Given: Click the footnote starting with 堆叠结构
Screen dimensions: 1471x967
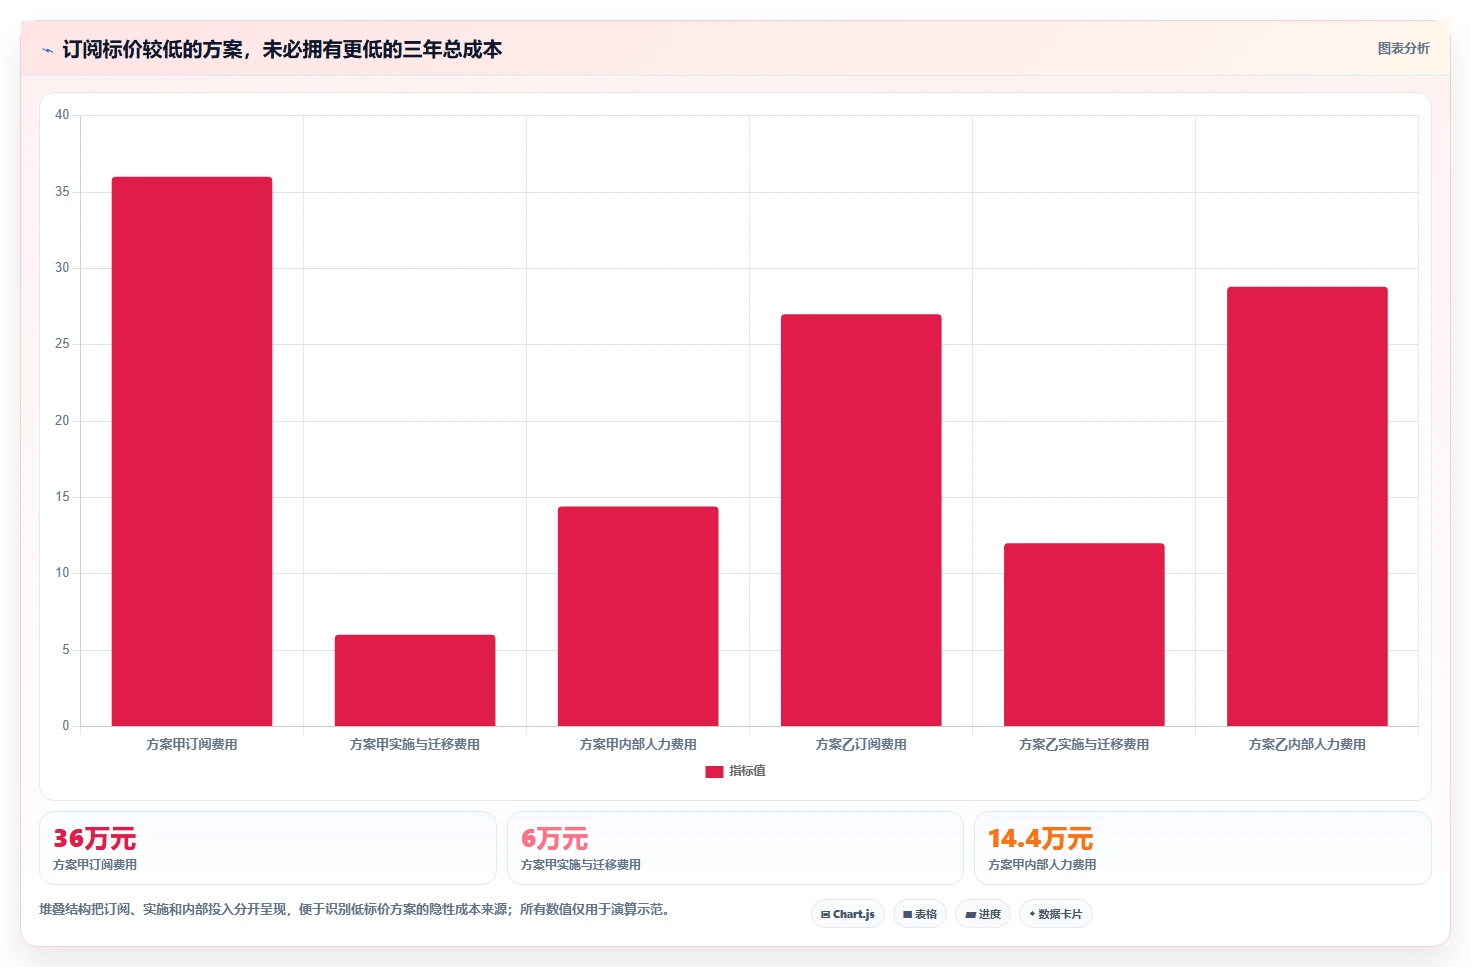Looking at the screenshot, I should click(354, 909).
